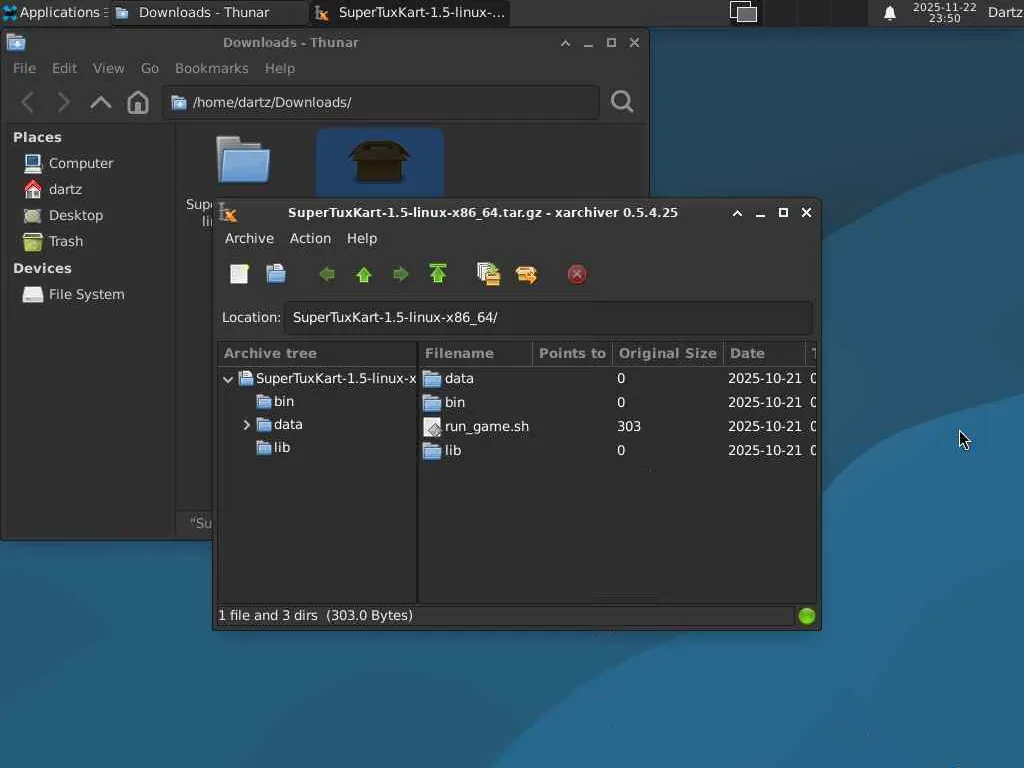Click the Open archive toolbar icon

(276, 274)
